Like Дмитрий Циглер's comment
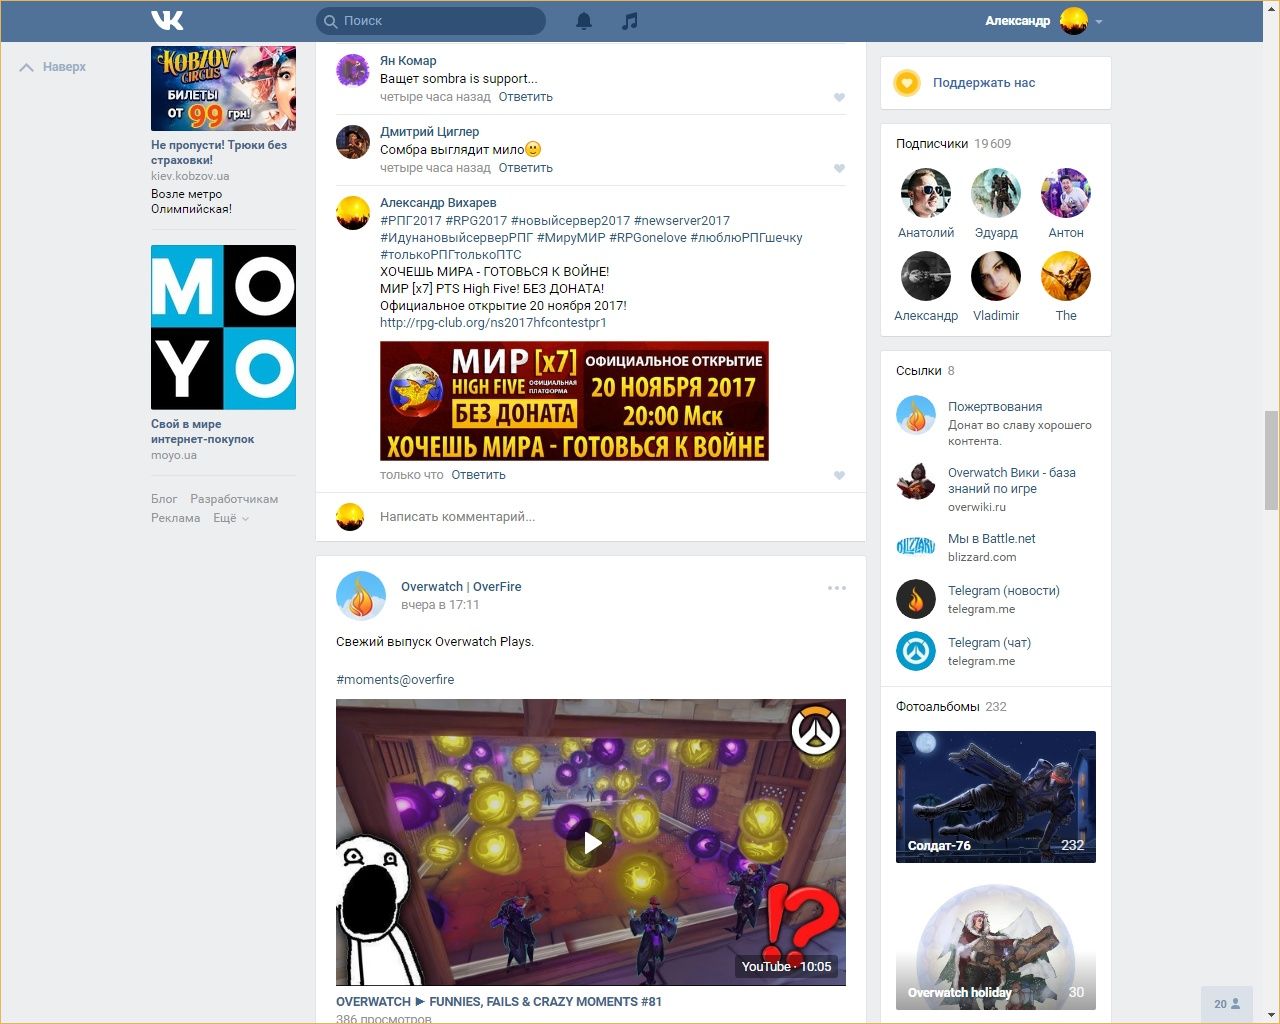 (x=839, y=168)
